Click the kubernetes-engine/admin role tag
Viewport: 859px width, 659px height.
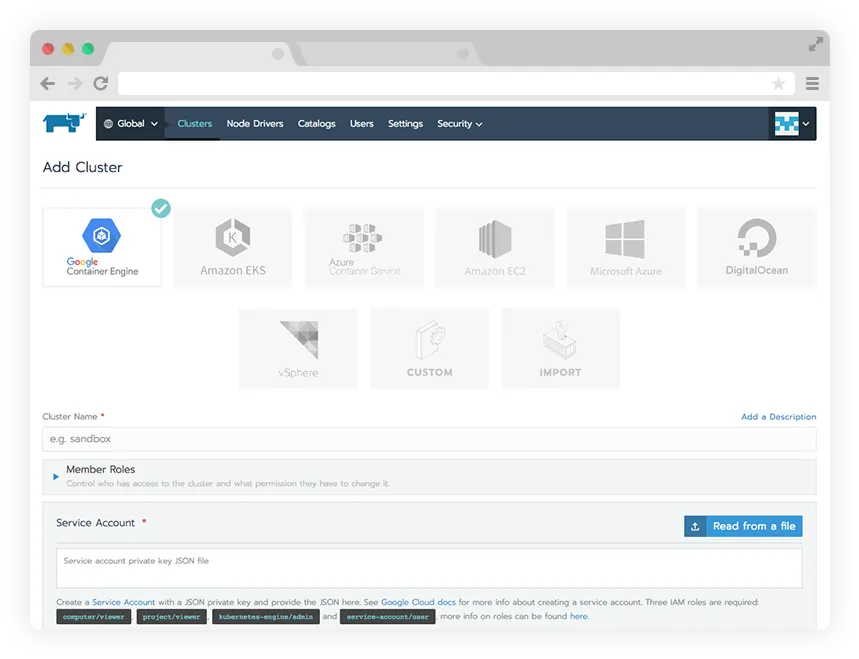tap(266, 617)
